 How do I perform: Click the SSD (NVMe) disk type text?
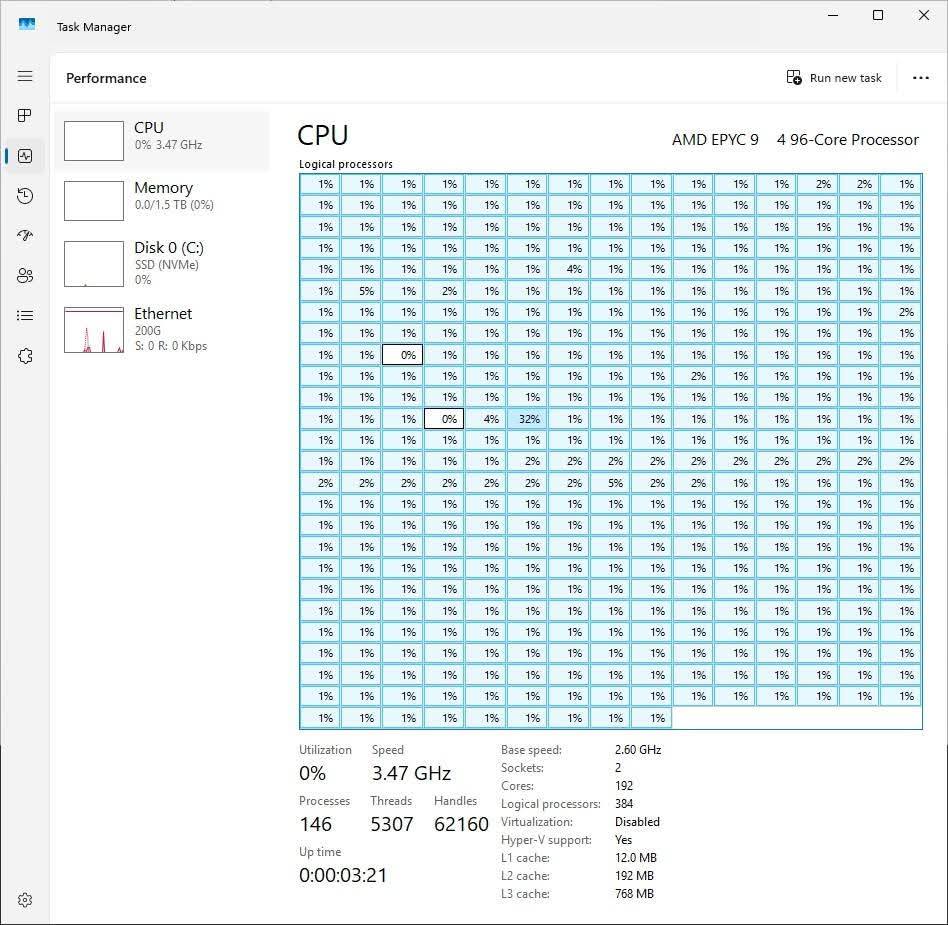(166, 265)
